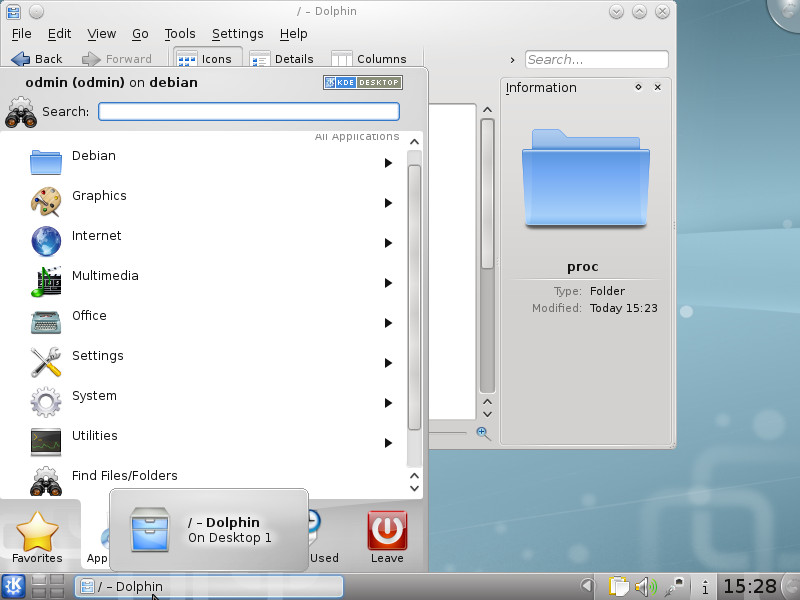Close the Information panel
Viewport: 800px width, 600px height.
pos(658,87)
